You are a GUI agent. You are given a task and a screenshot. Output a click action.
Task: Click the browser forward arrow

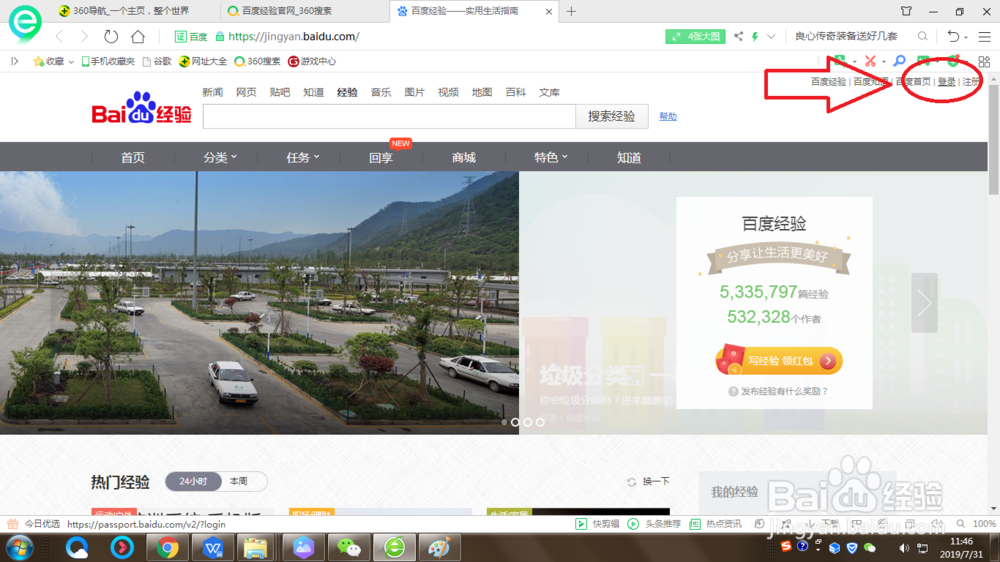coord(84,36)
